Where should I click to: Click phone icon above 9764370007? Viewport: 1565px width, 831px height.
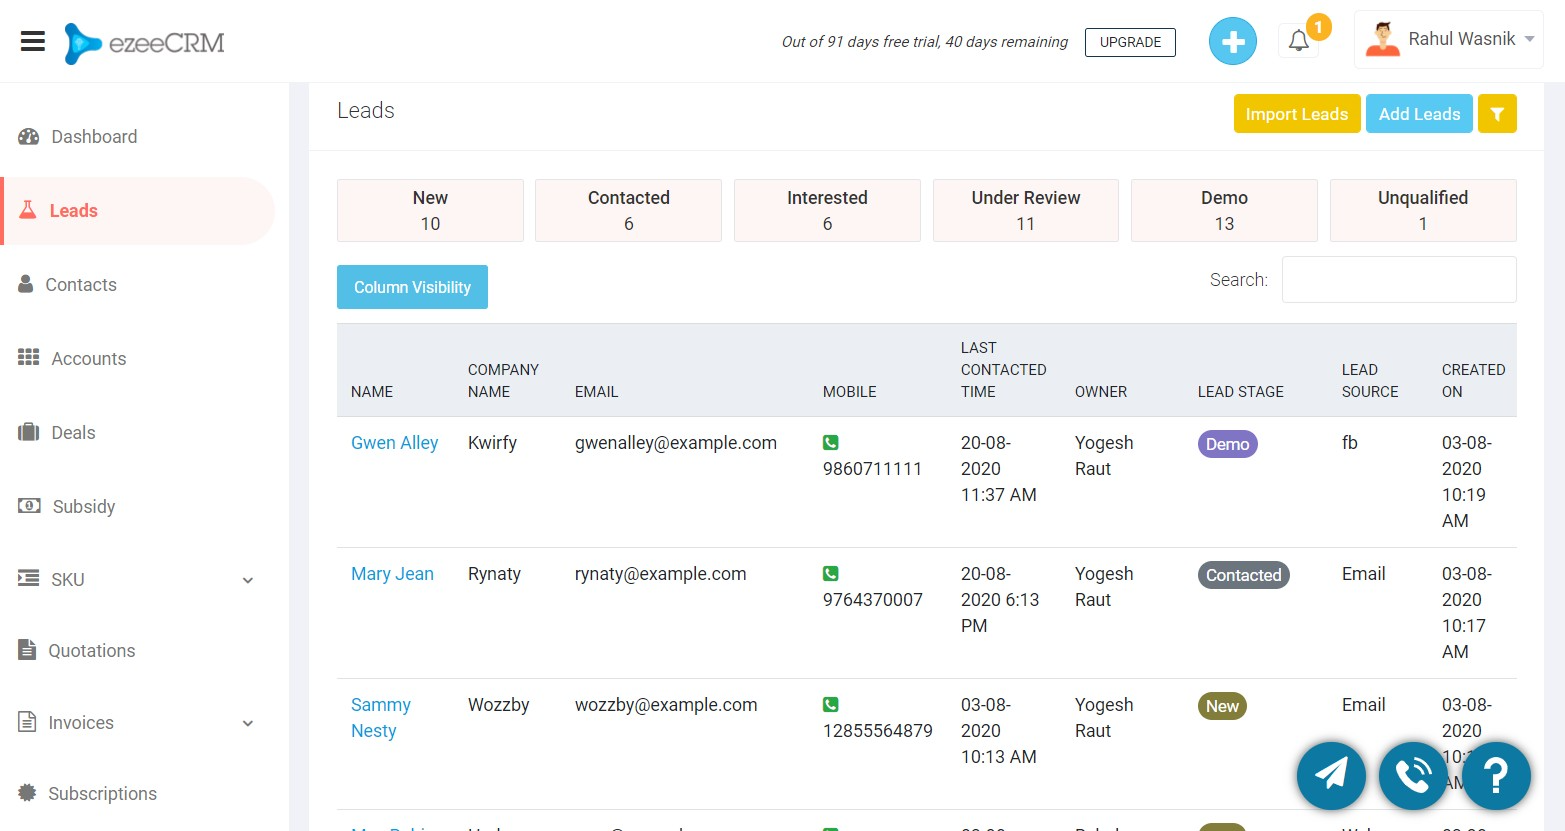(x=830, y=573)
